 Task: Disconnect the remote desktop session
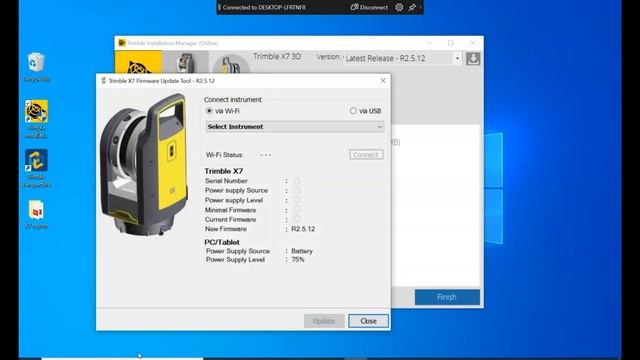click(x=369, y=7)
